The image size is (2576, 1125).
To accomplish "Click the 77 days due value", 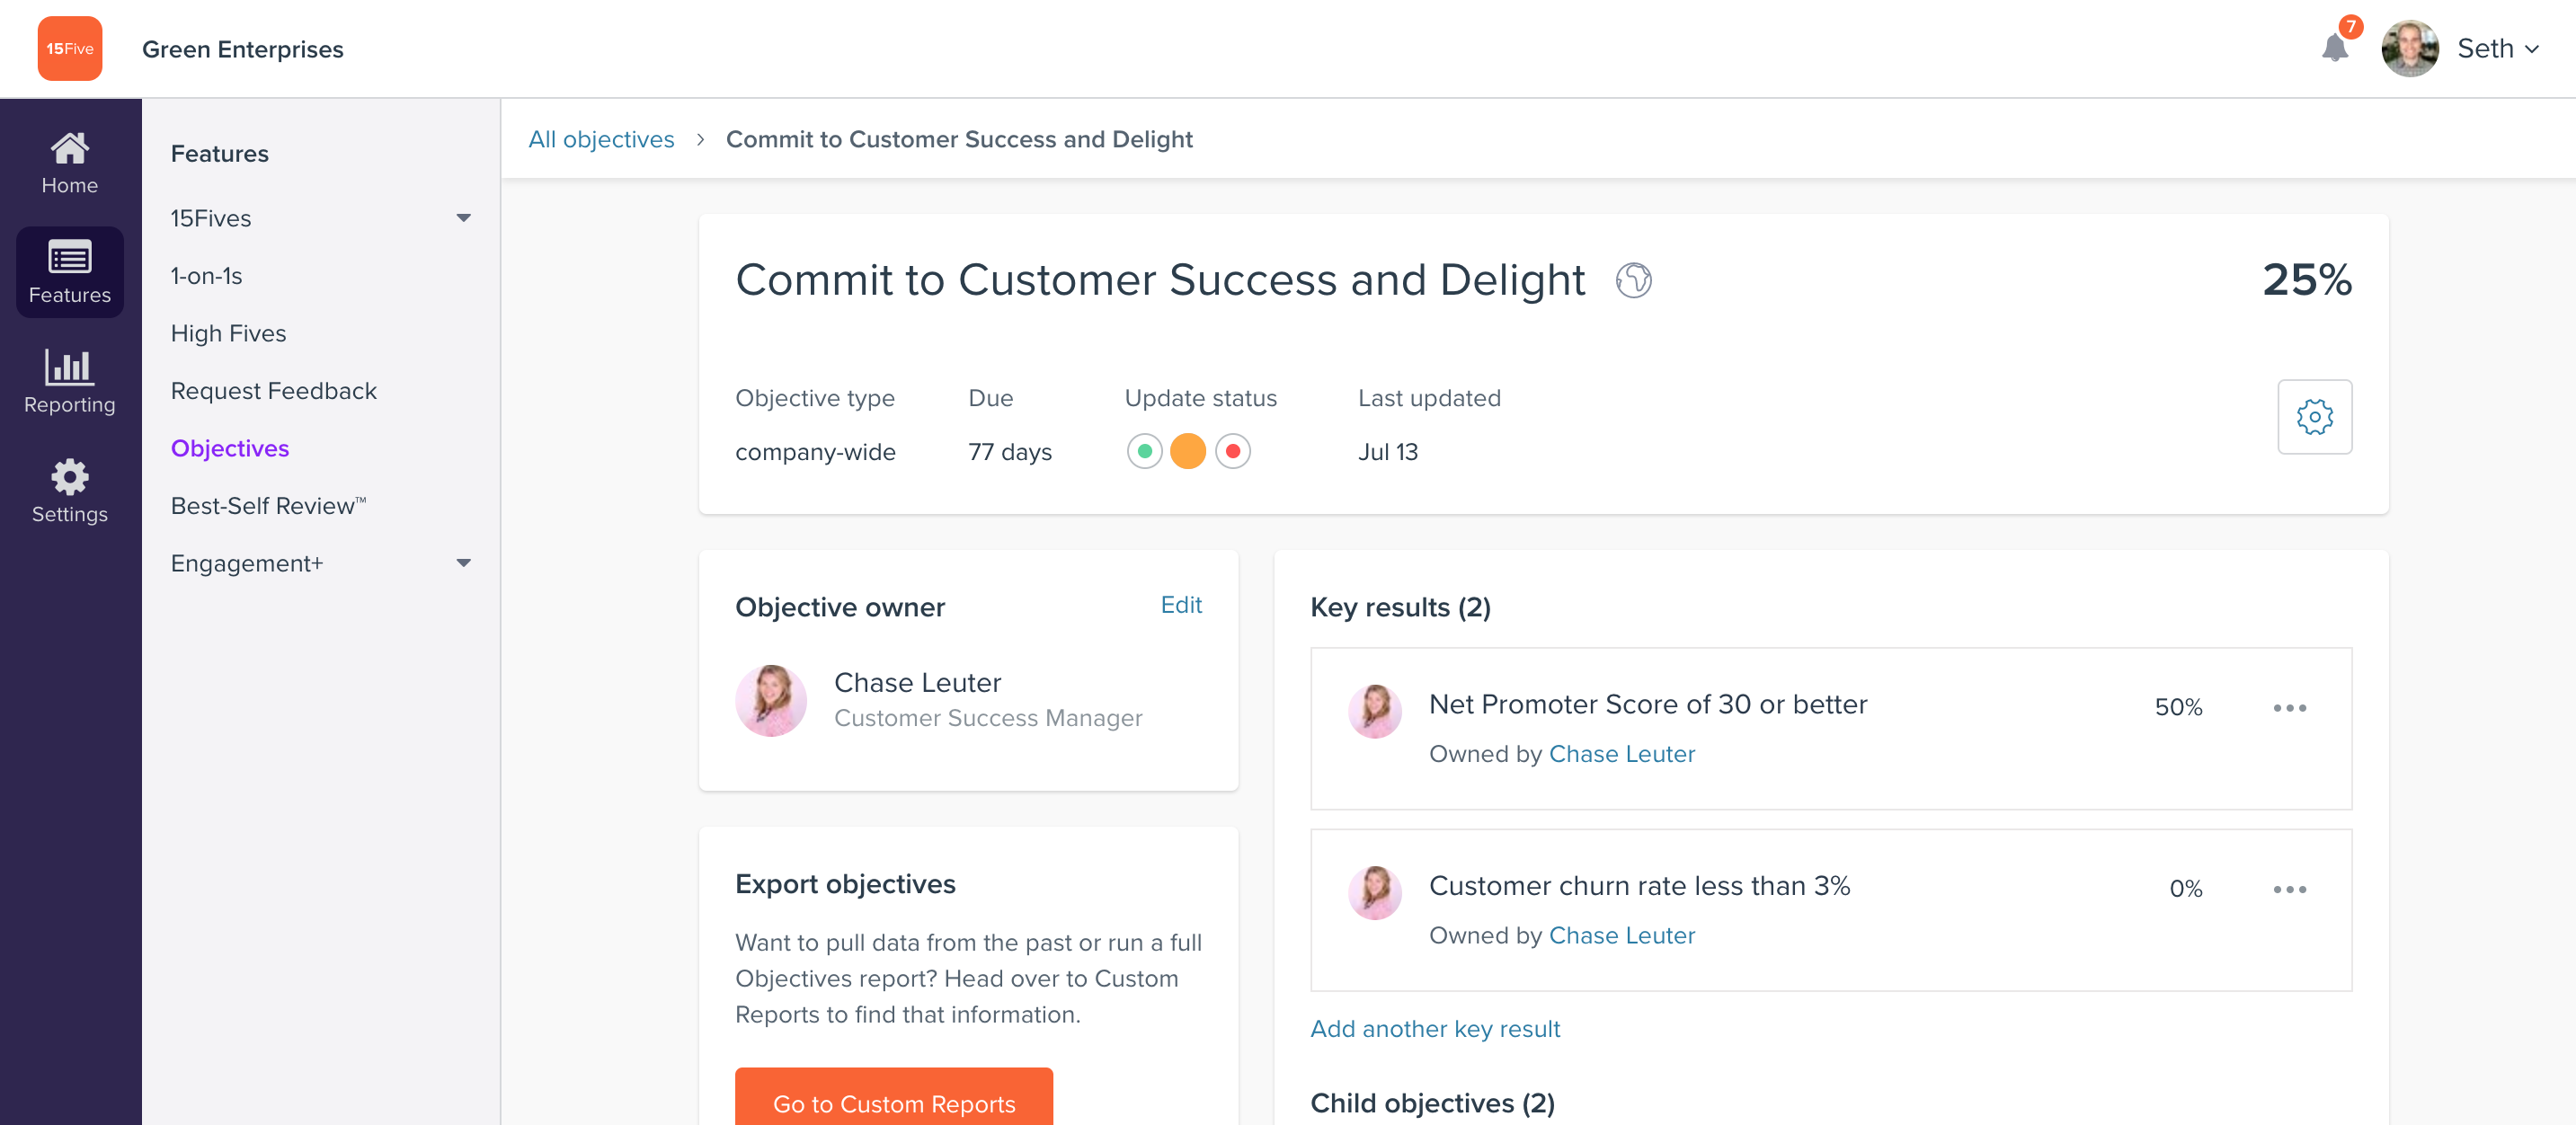I will click(x=1010, y=451).
